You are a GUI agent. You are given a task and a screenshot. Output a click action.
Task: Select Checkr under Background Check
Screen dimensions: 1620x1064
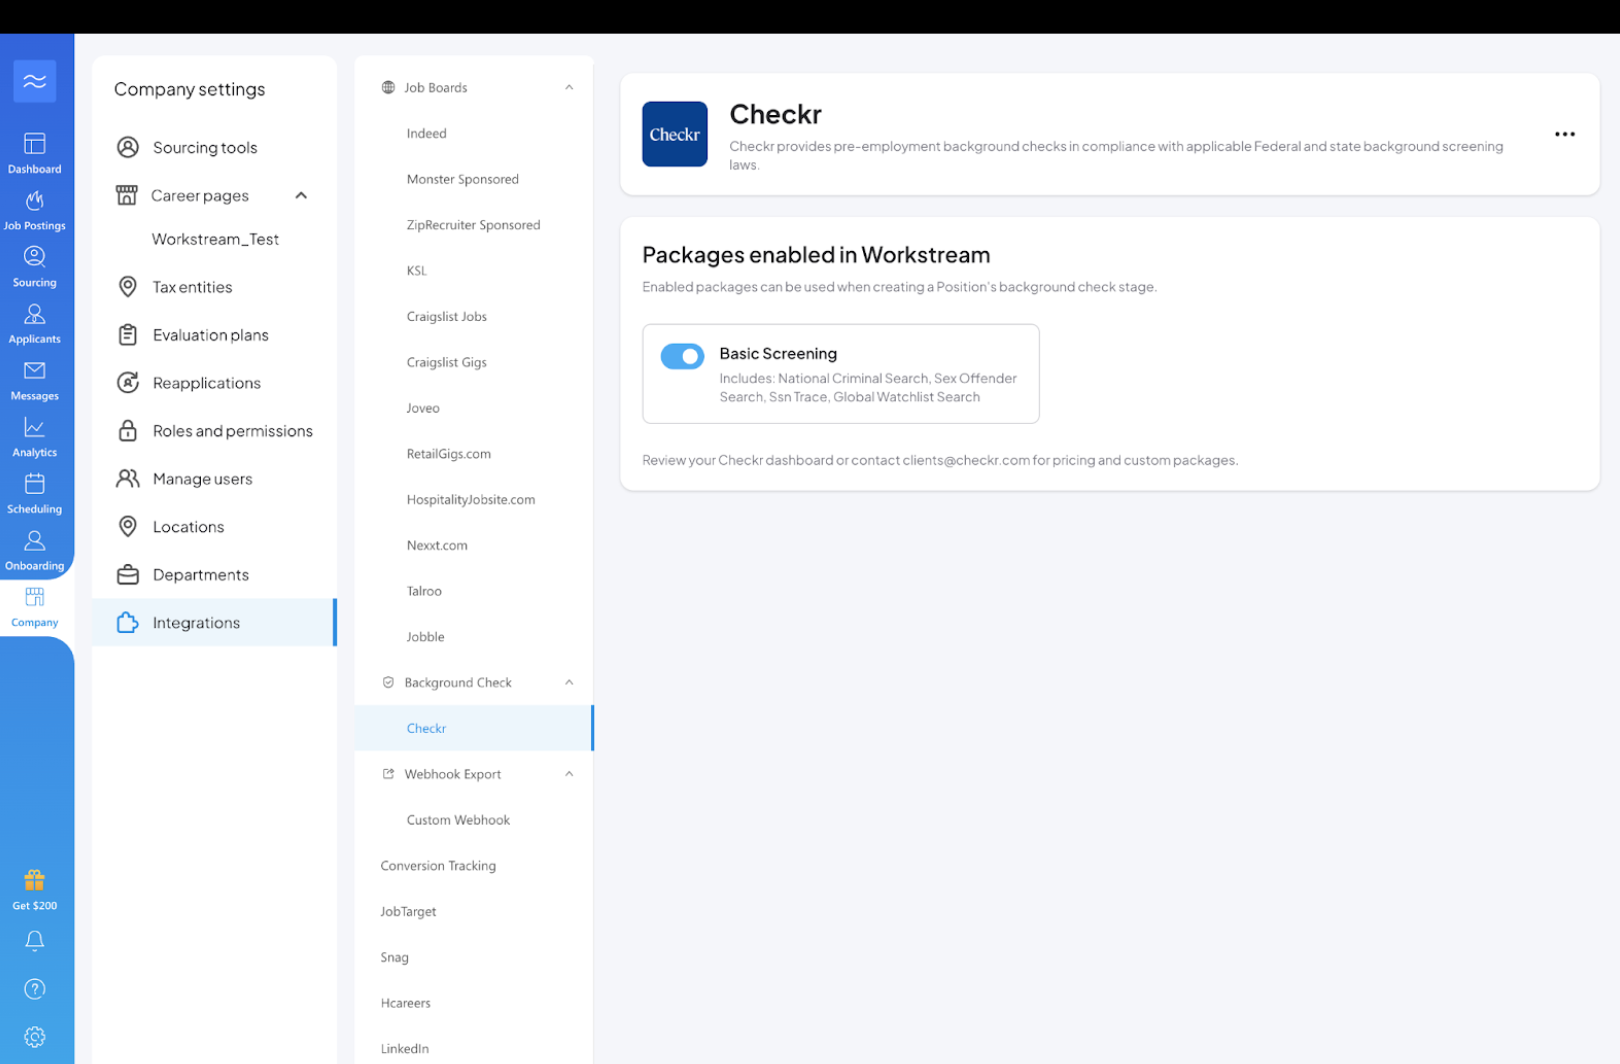pyautogui.click(x=474, y=728)
